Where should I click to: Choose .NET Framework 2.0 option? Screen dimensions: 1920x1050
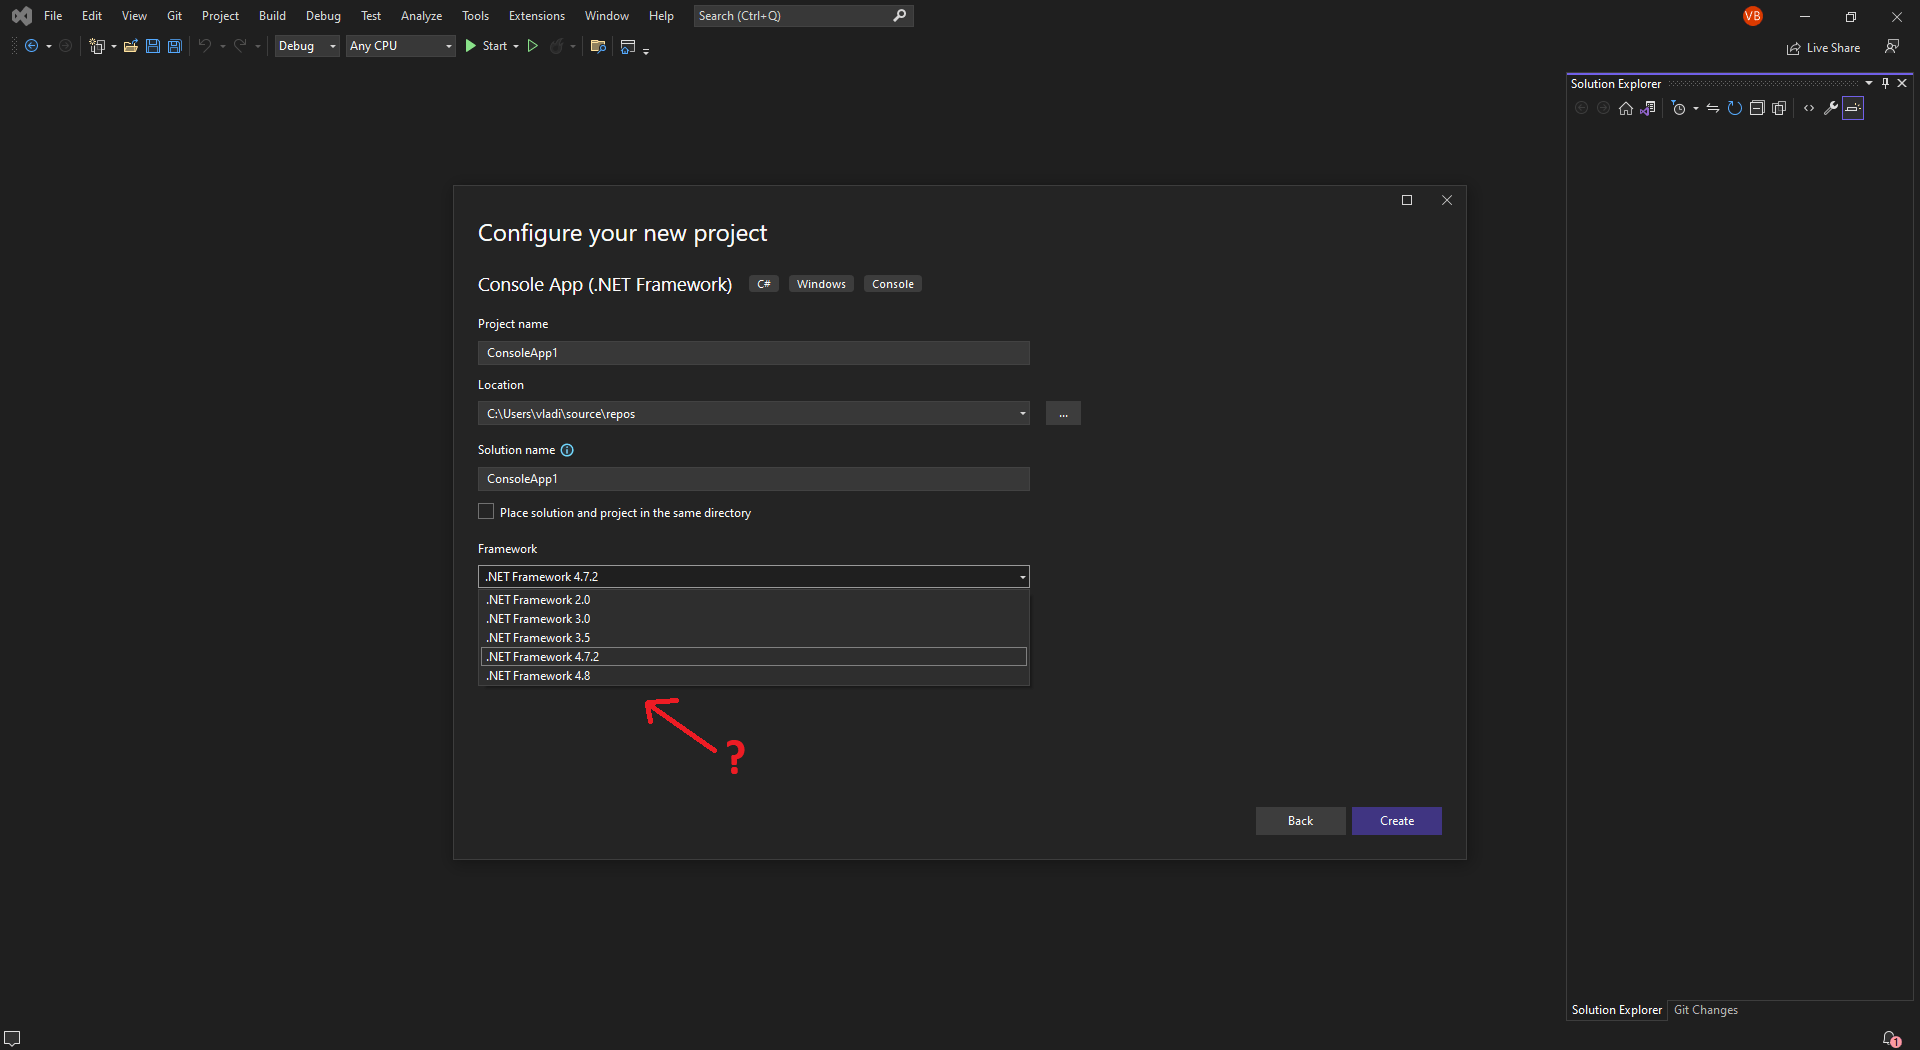coord(754,600)
